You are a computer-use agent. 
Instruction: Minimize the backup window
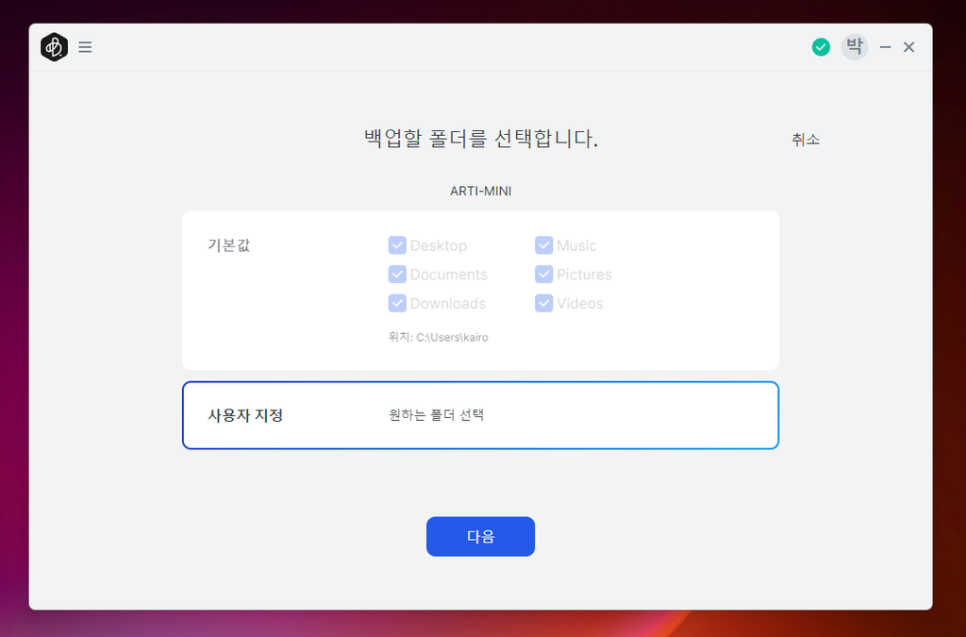click(885, 47)
